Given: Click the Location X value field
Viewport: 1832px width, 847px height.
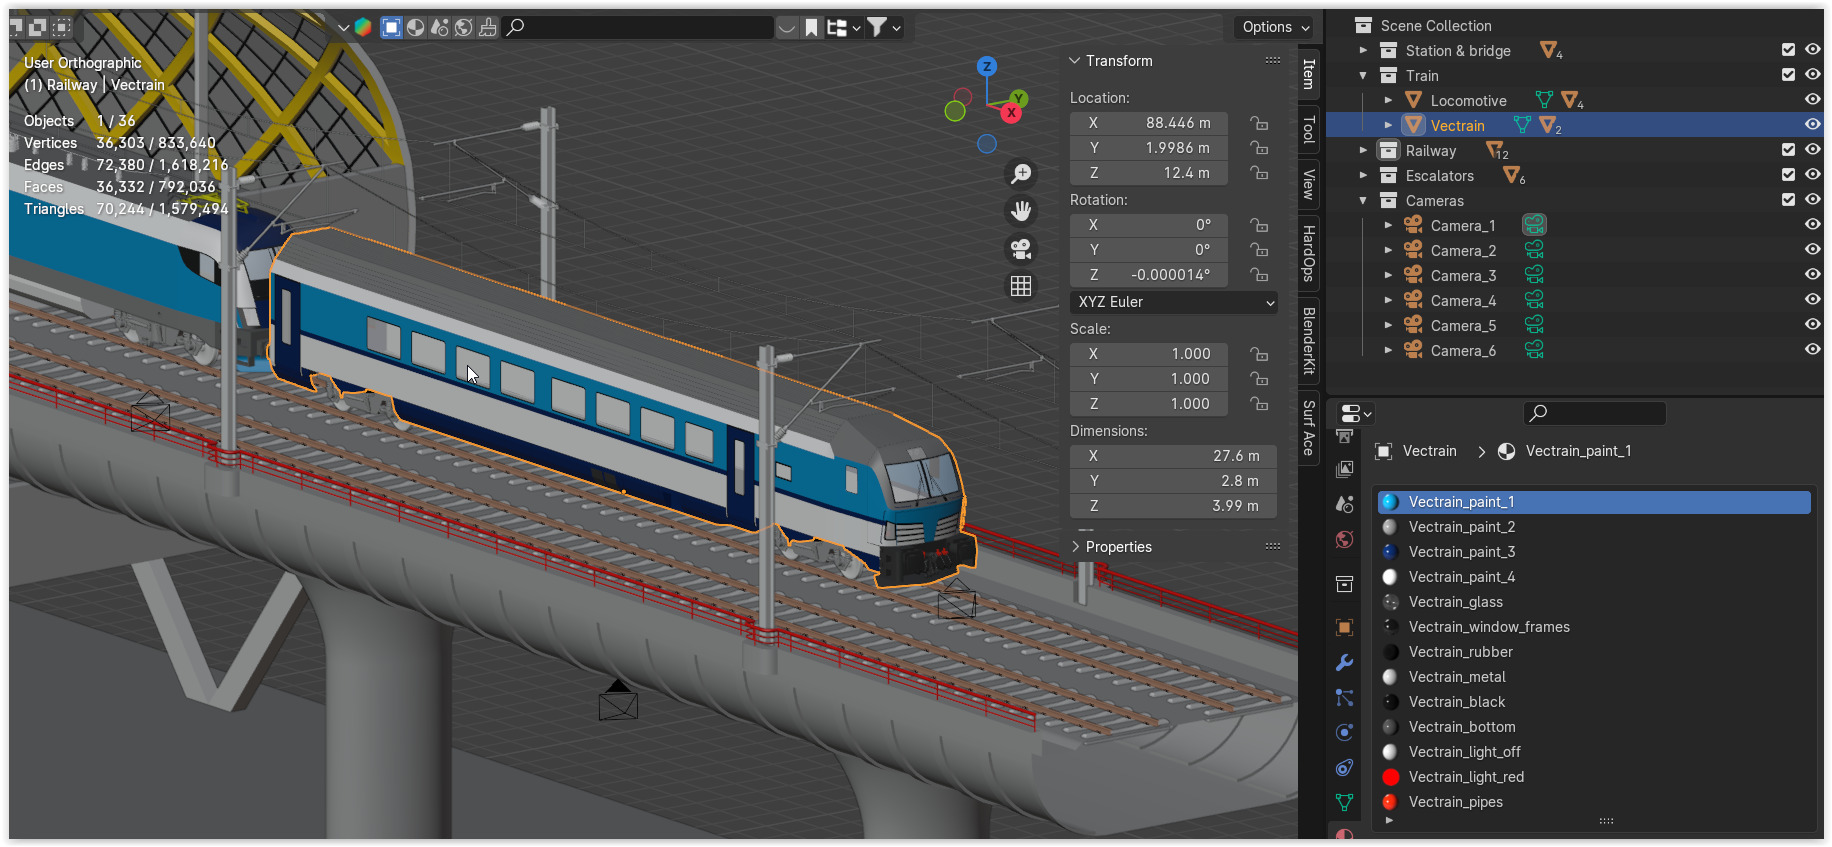Looking at the screenshot, I should pos(1148,123).
